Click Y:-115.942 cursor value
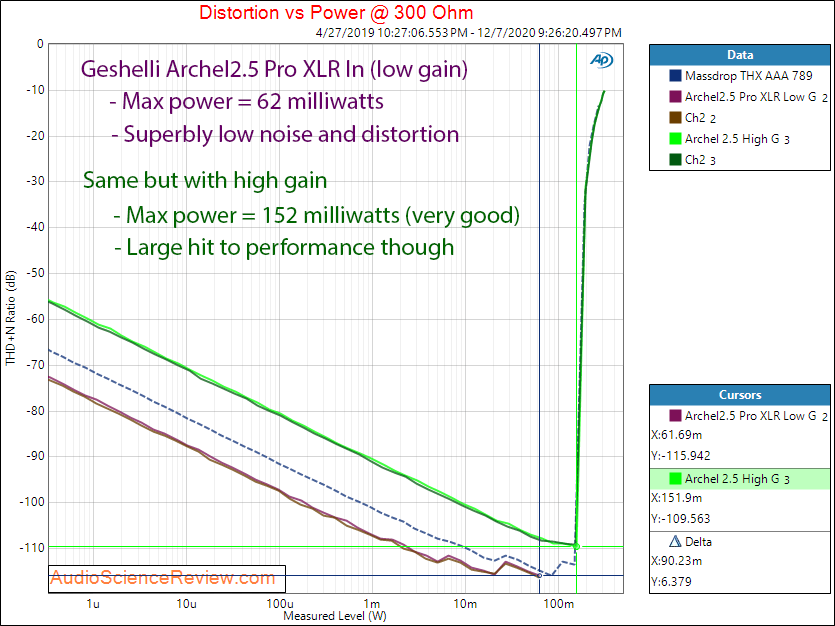This screenshot has width=835, height=626. point(681,456)
